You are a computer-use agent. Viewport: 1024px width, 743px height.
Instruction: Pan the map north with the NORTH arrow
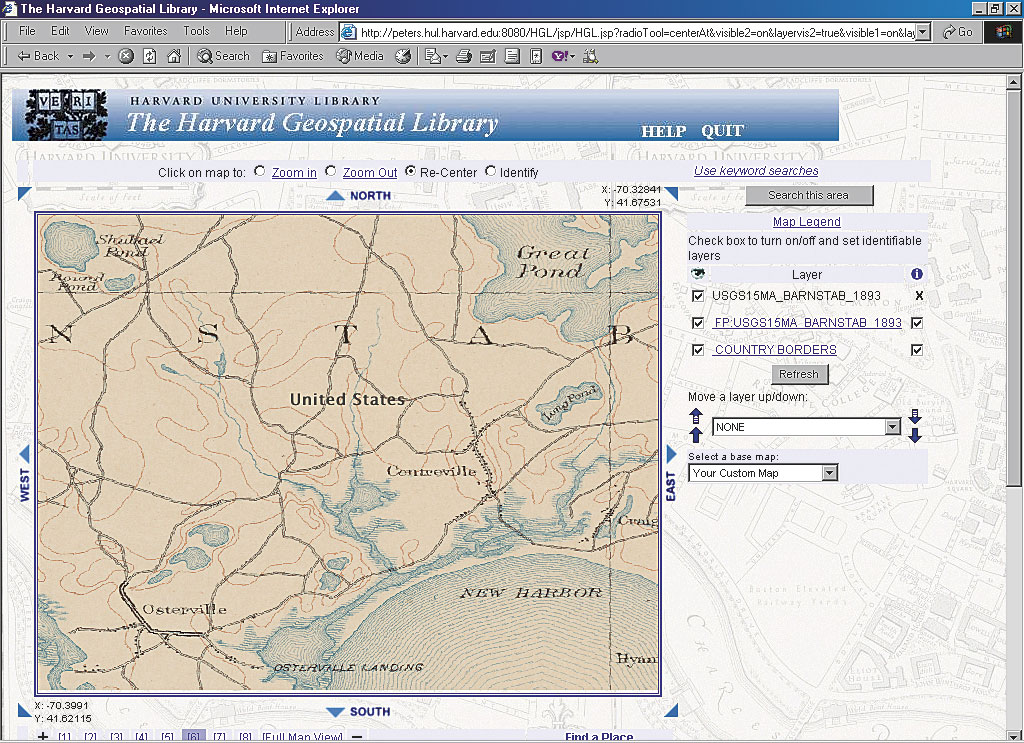[x=335, y=195]
